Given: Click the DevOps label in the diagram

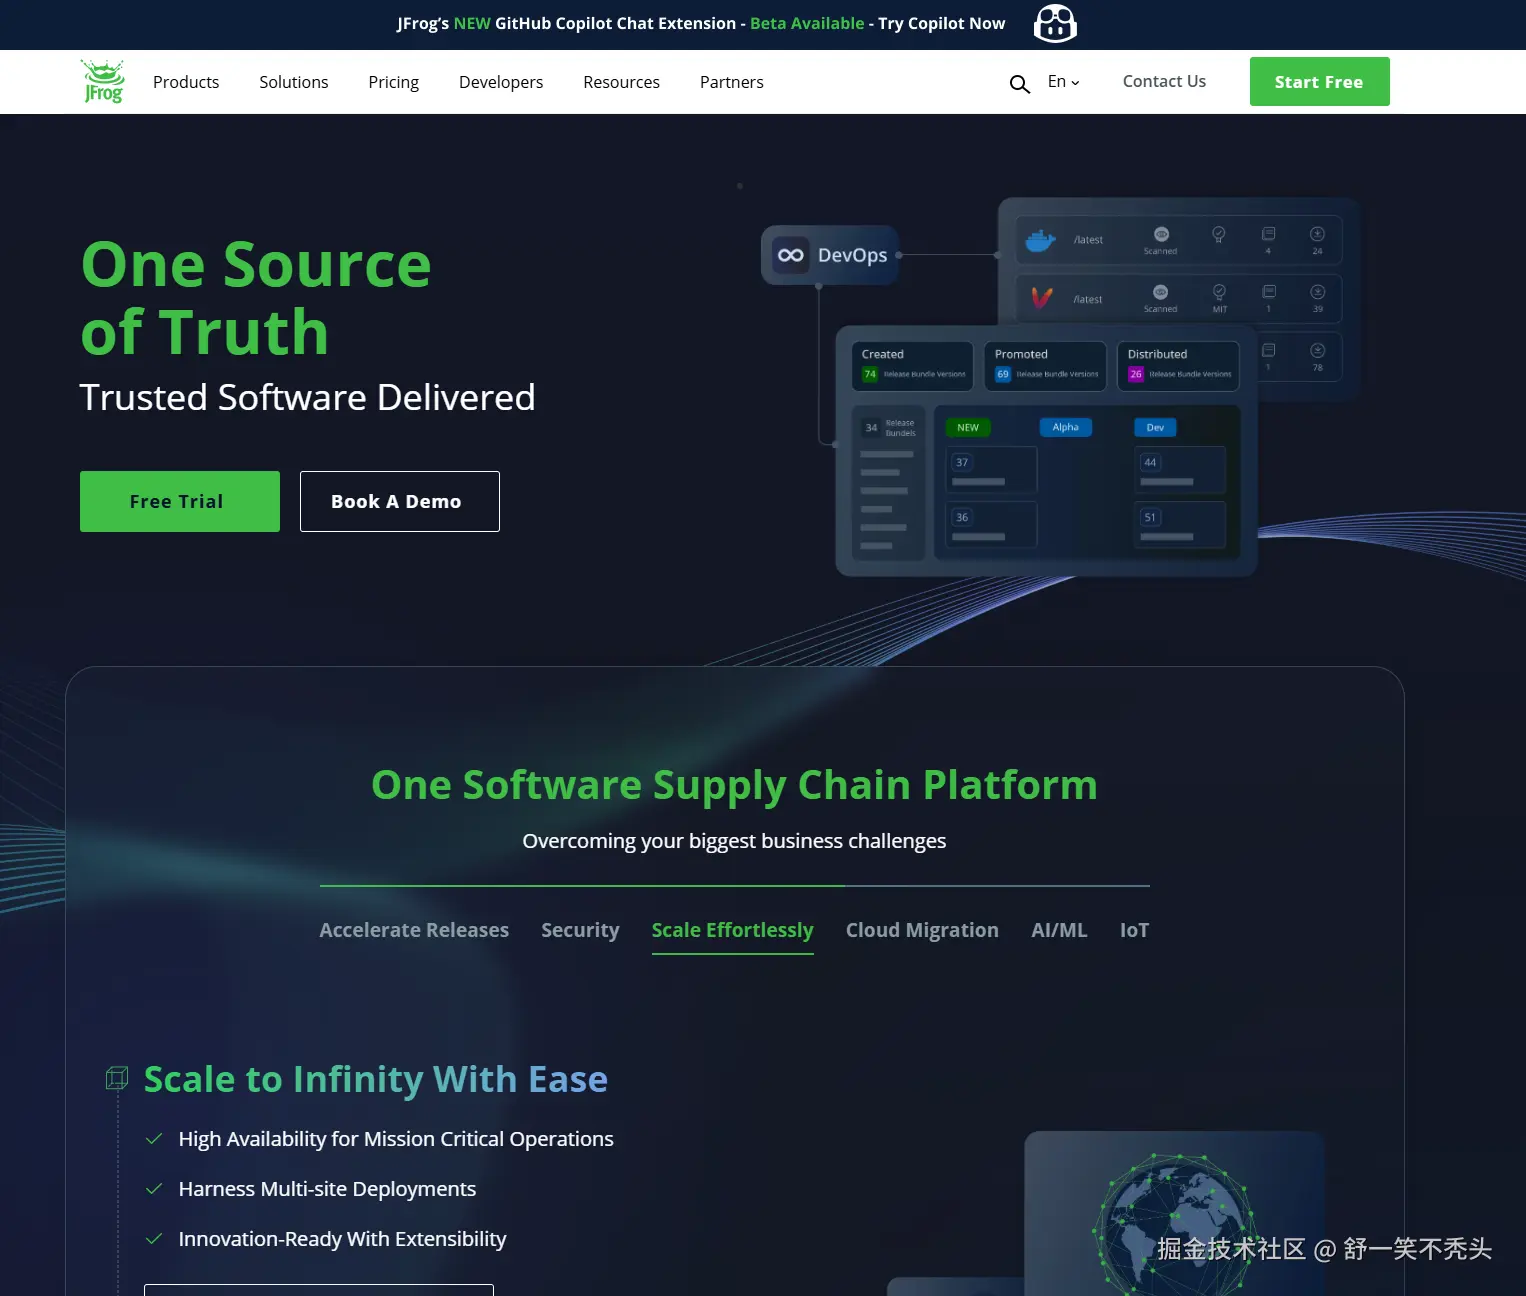Looking at the screenshot, I should point(853,255).
